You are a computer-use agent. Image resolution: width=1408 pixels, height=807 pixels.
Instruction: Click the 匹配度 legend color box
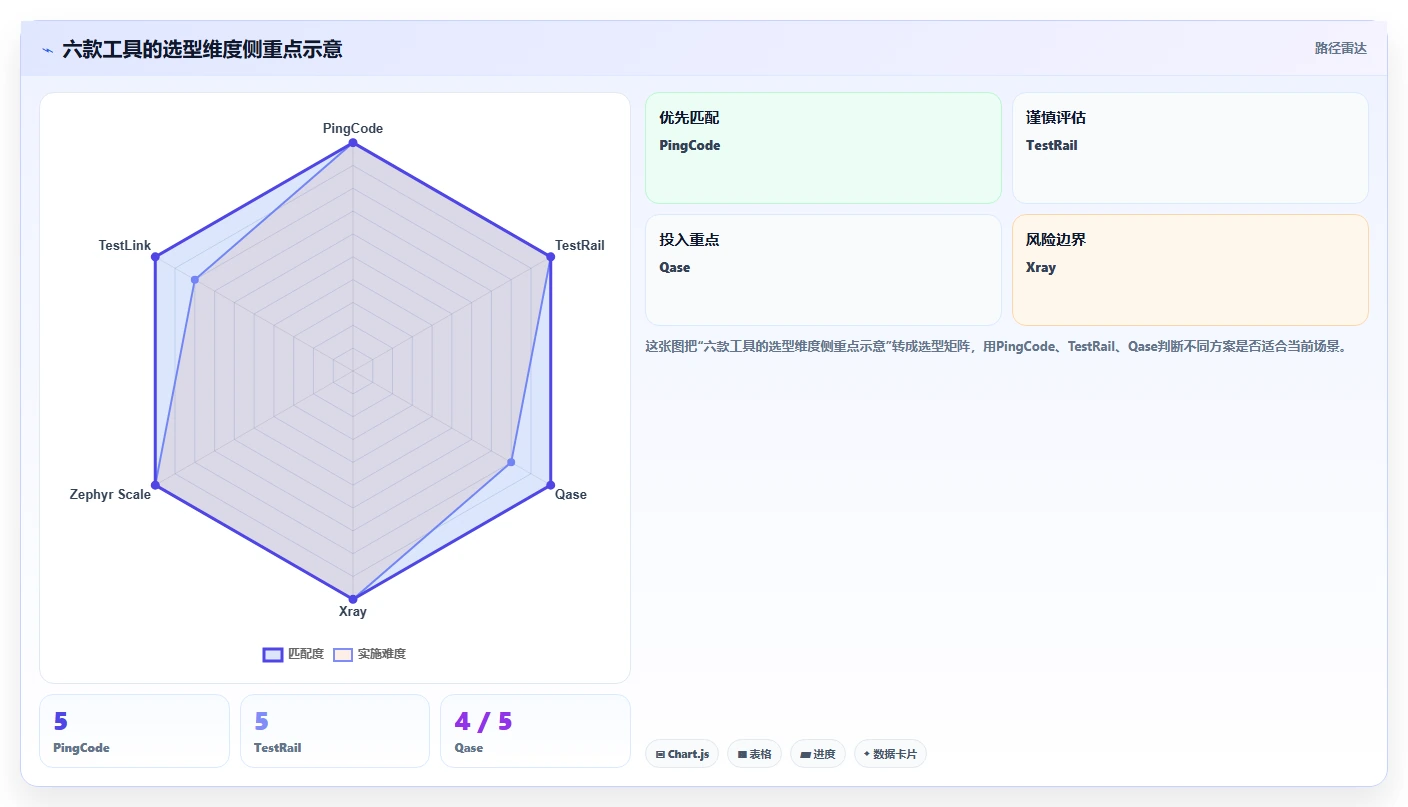273,654
